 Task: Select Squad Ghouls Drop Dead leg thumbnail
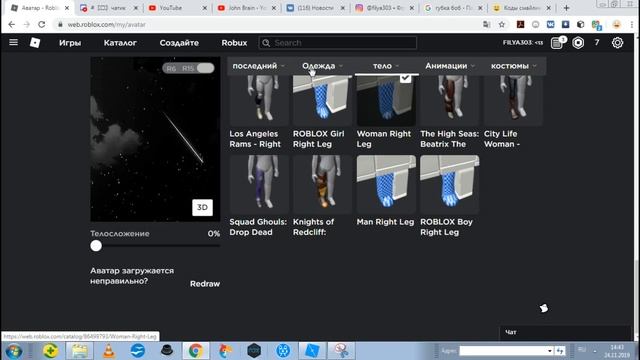pos(259,184)
